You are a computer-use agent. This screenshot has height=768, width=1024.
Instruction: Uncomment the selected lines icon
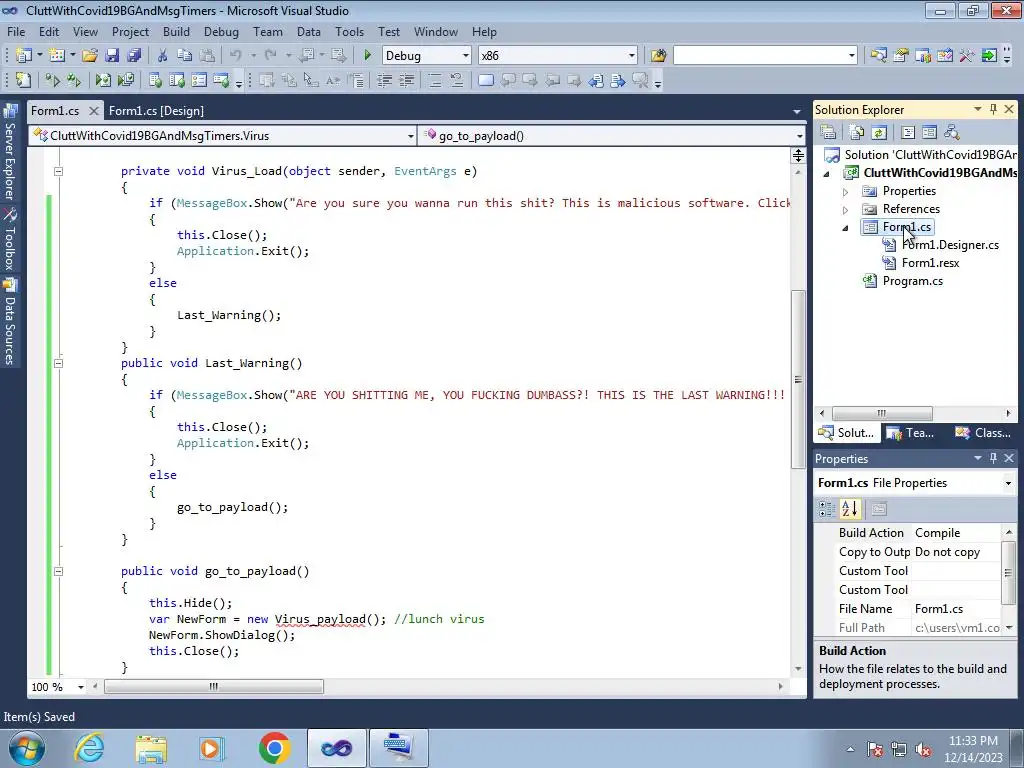coord(456,80)
